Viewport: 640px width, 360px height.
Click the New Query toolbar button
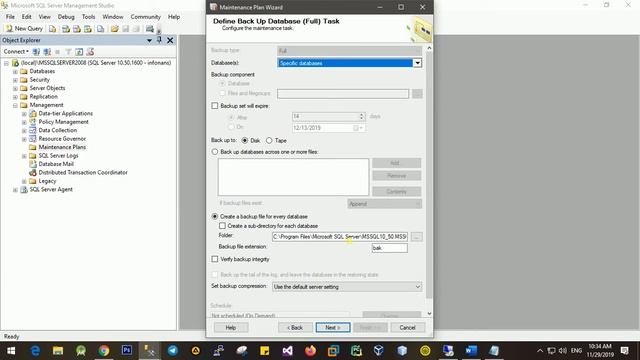pyautogui.click(x=24, y=29)
